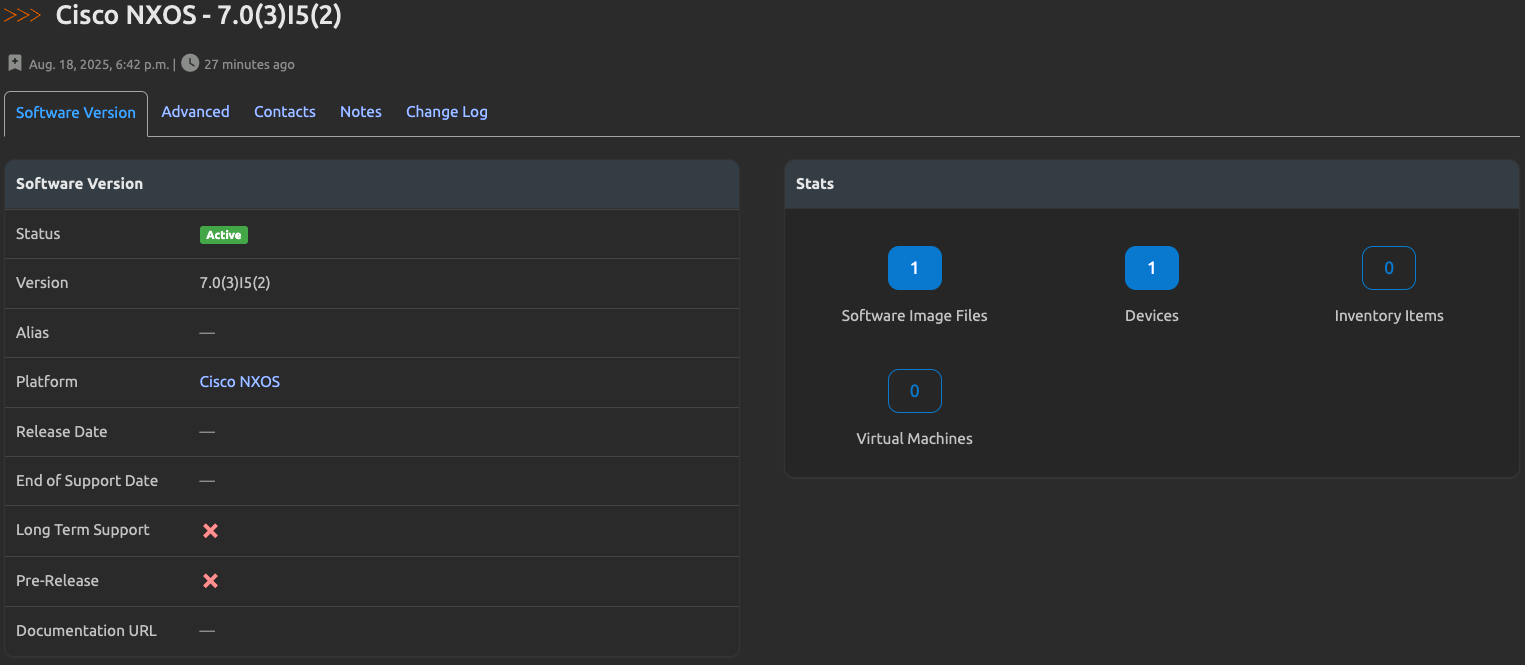
Task: Open the Change Log tab
Action: click(x=446, y=111)
